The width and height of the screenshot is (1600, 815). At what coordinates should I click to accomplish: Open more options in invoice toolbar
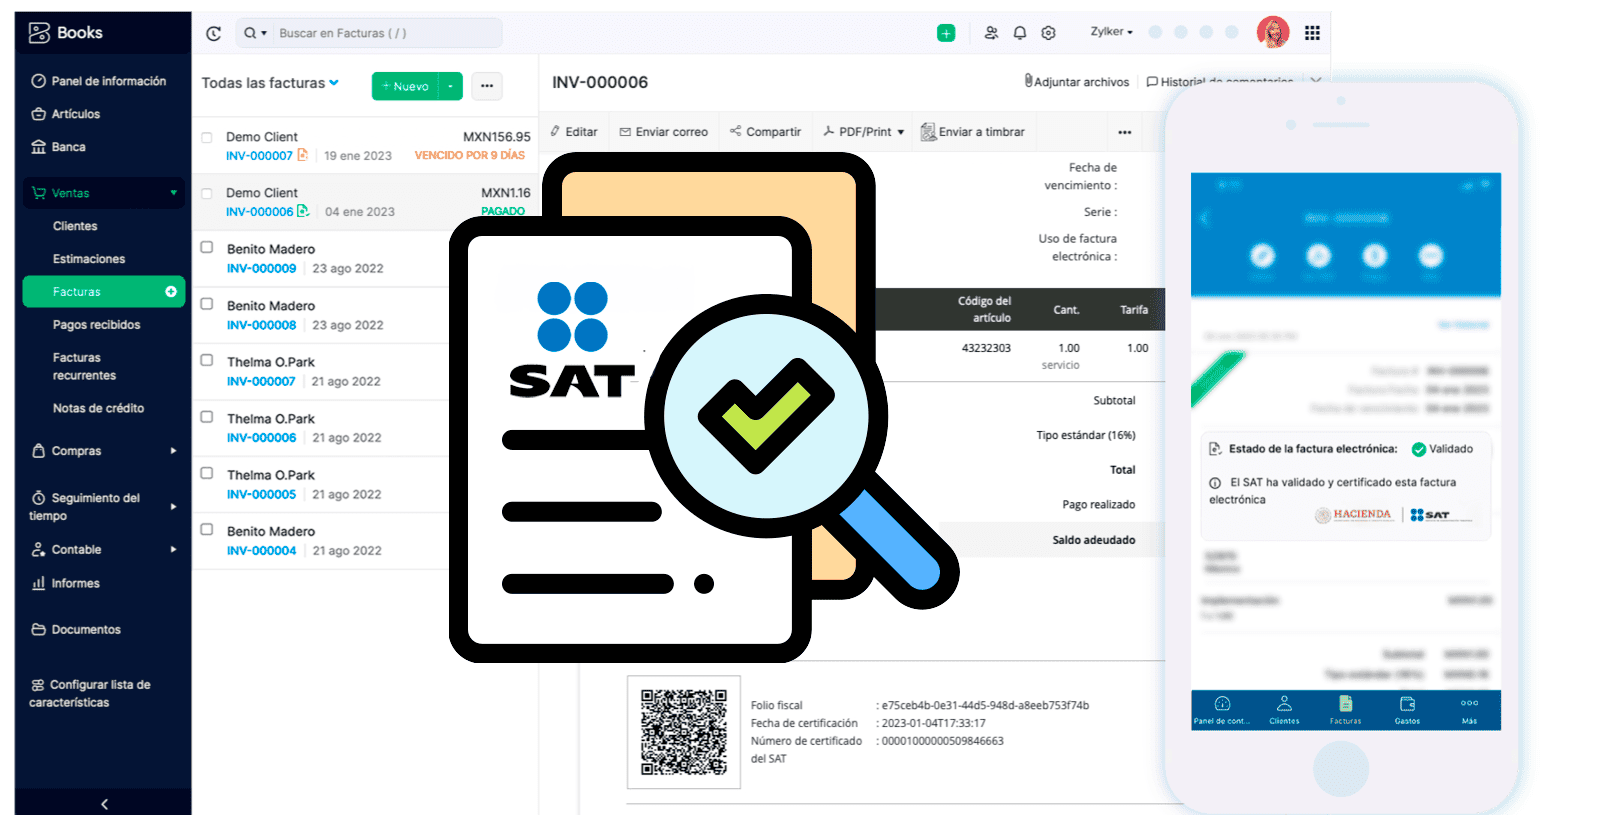coord(1125,132)
